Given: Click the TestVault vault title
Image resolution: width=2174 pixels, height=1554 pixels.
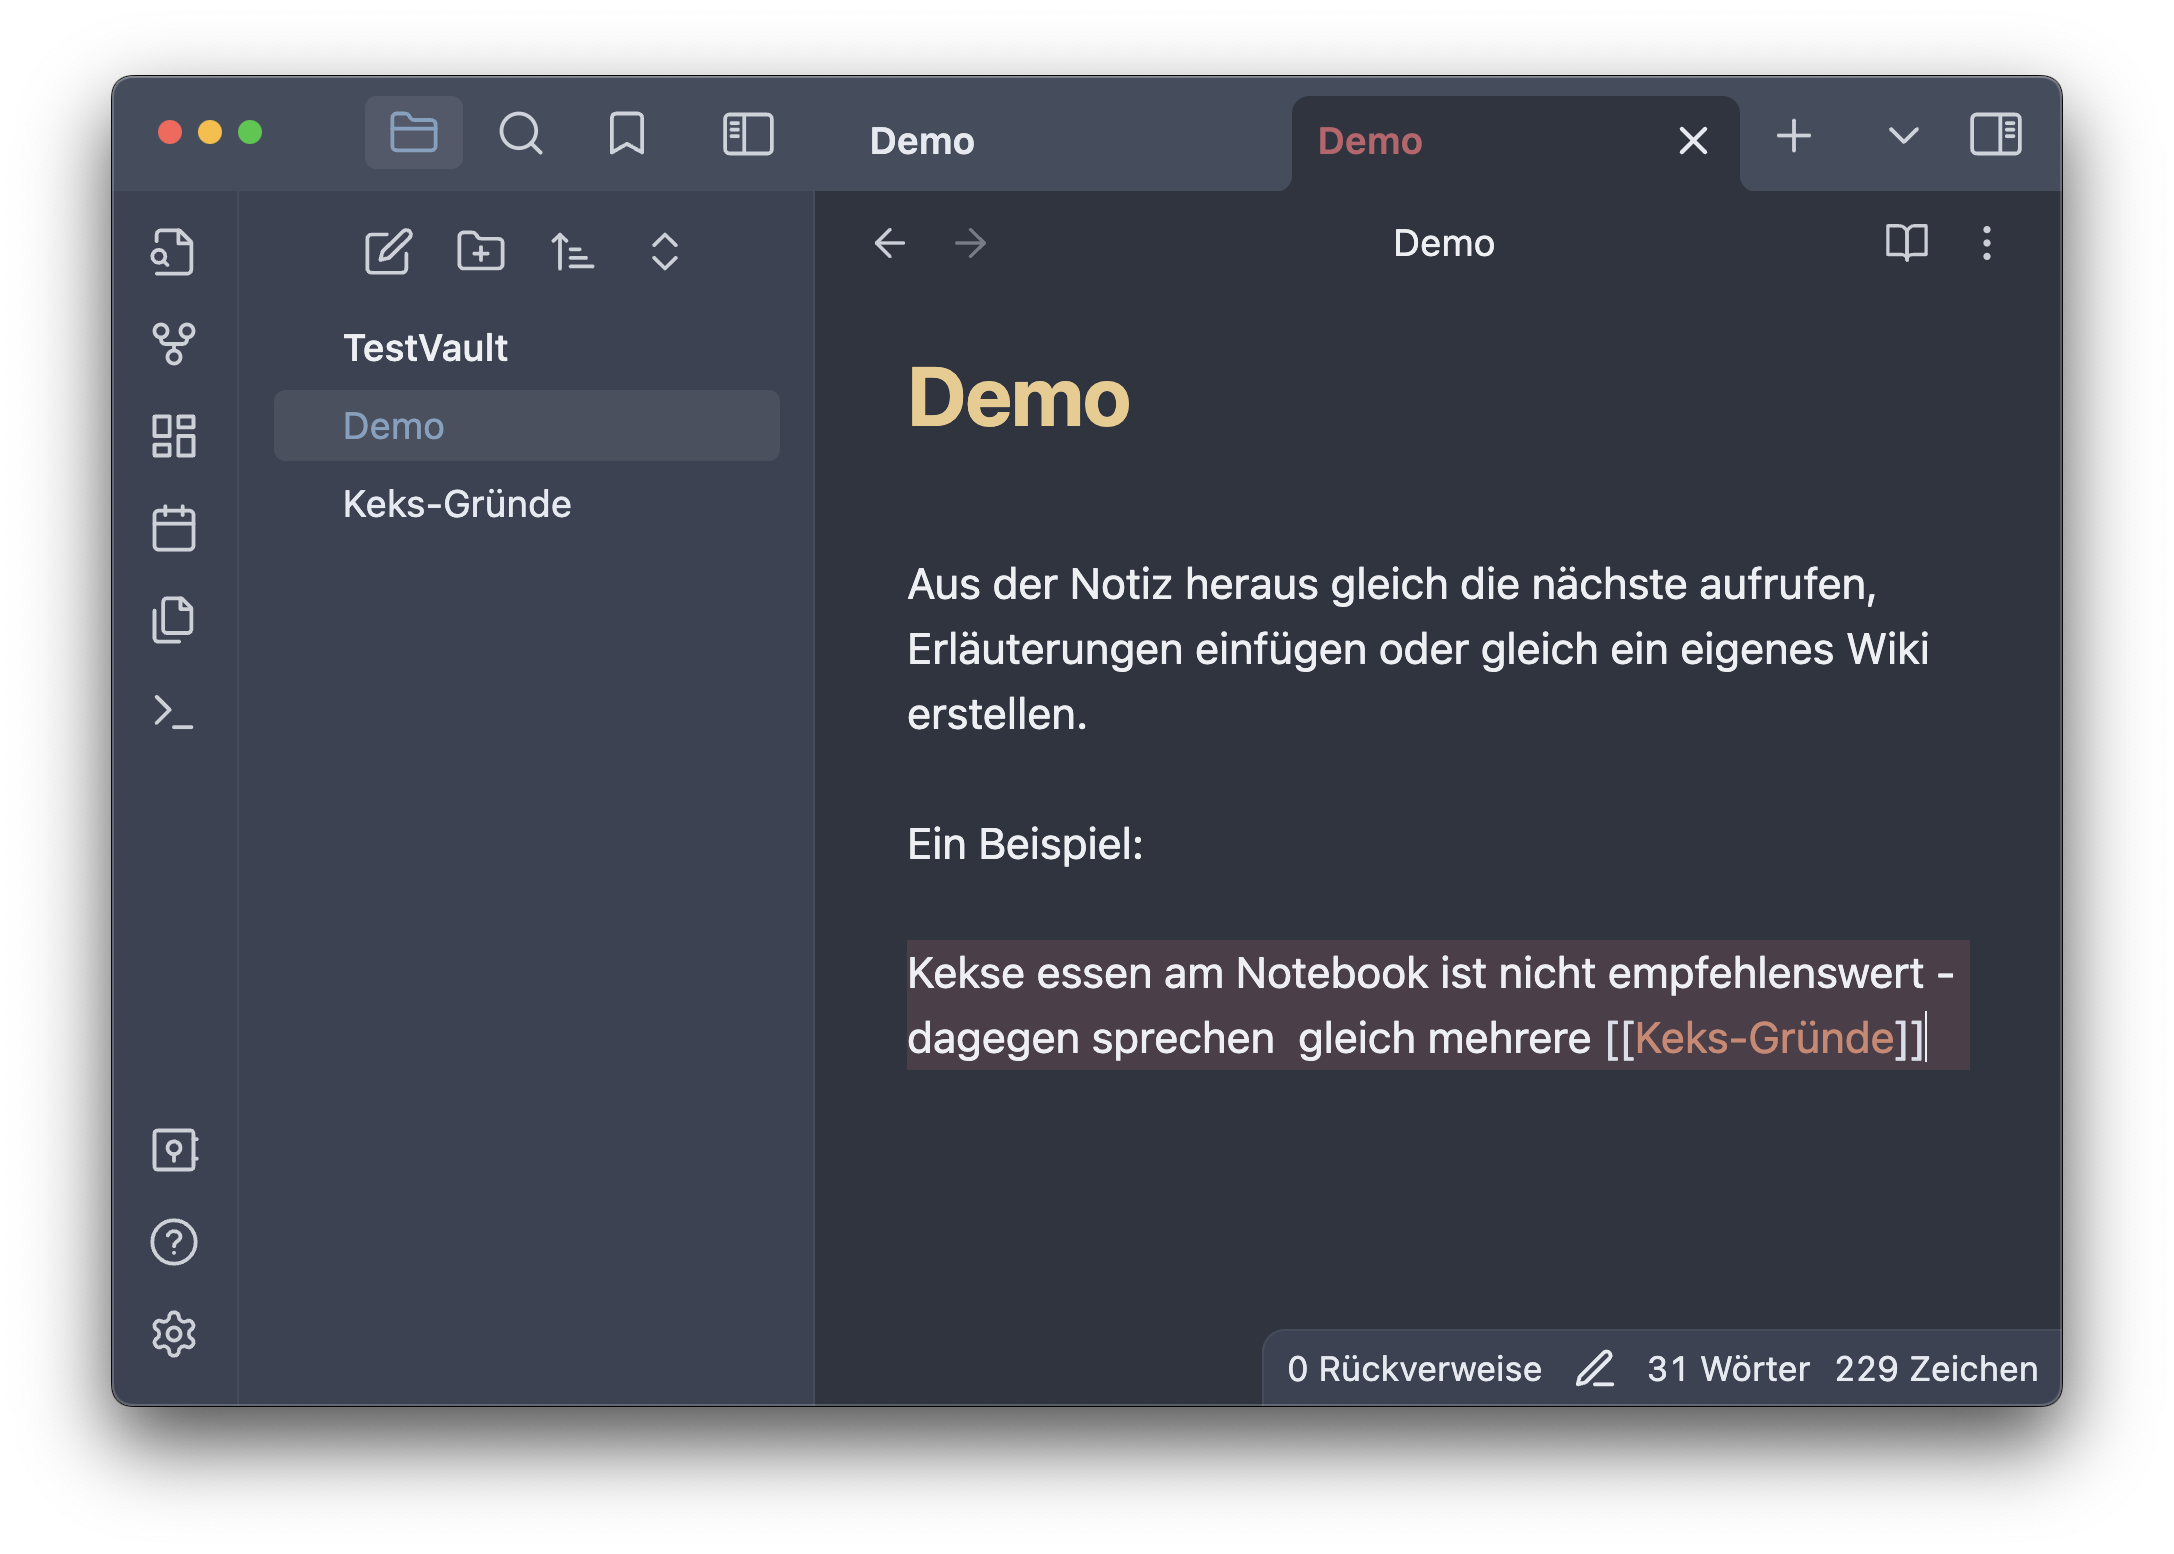Looking at the screenshot, I should point(426,348).
